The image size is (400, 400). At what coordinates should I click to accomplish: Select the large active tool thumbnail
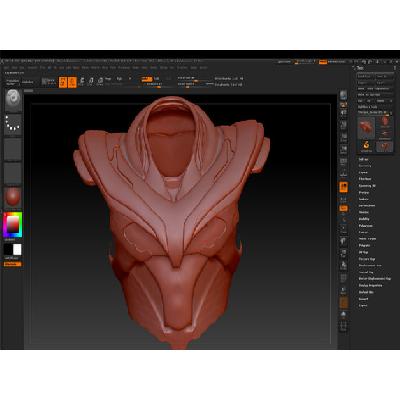[366, 128]
